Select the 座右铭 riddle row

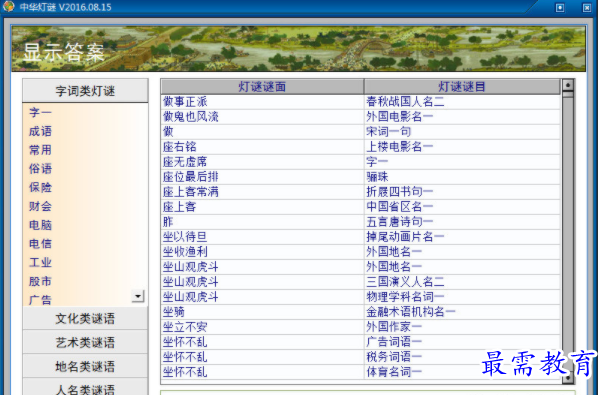coord(360,147)
